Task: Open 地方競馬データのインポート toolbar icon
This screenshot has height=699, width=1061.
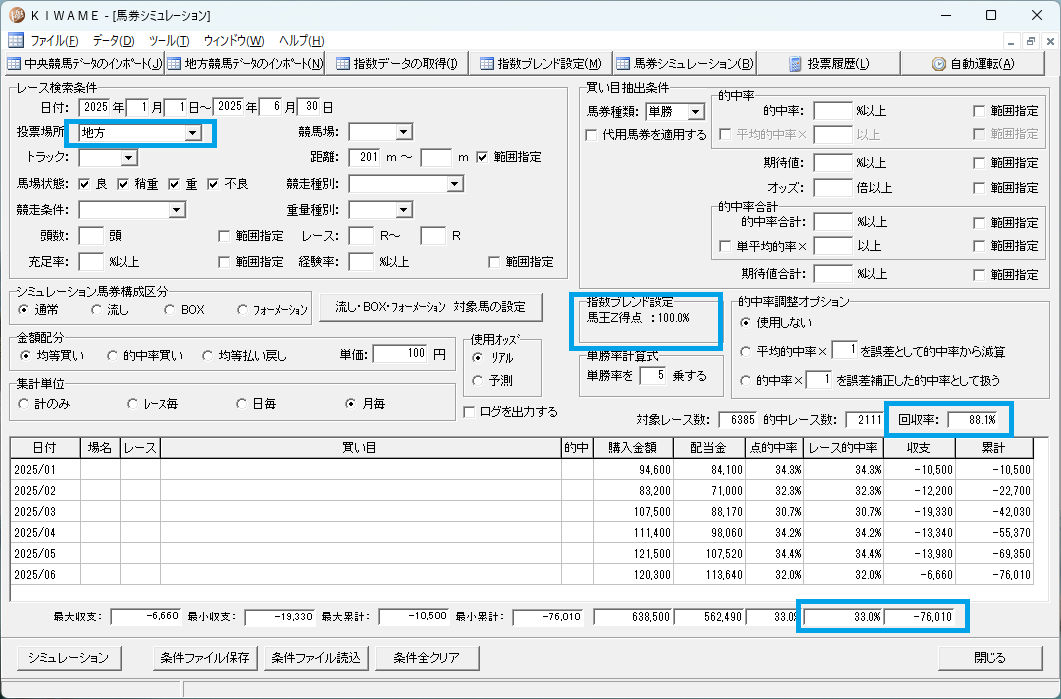Action: [x=175, y=64]
